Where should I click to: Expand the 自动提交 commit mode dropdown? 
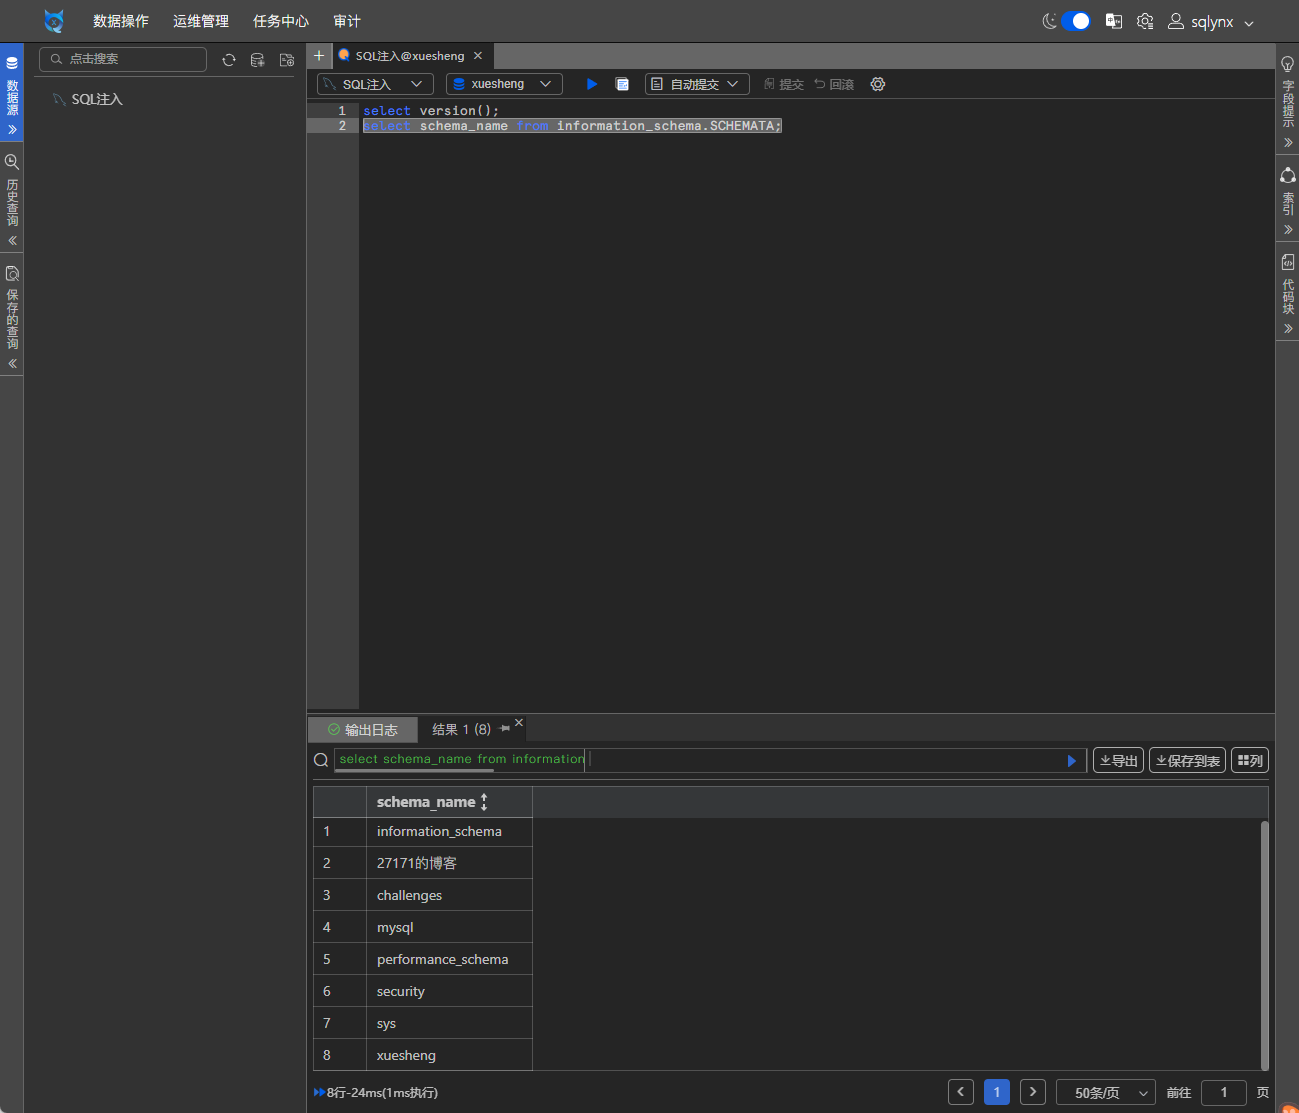pos(697,84)
